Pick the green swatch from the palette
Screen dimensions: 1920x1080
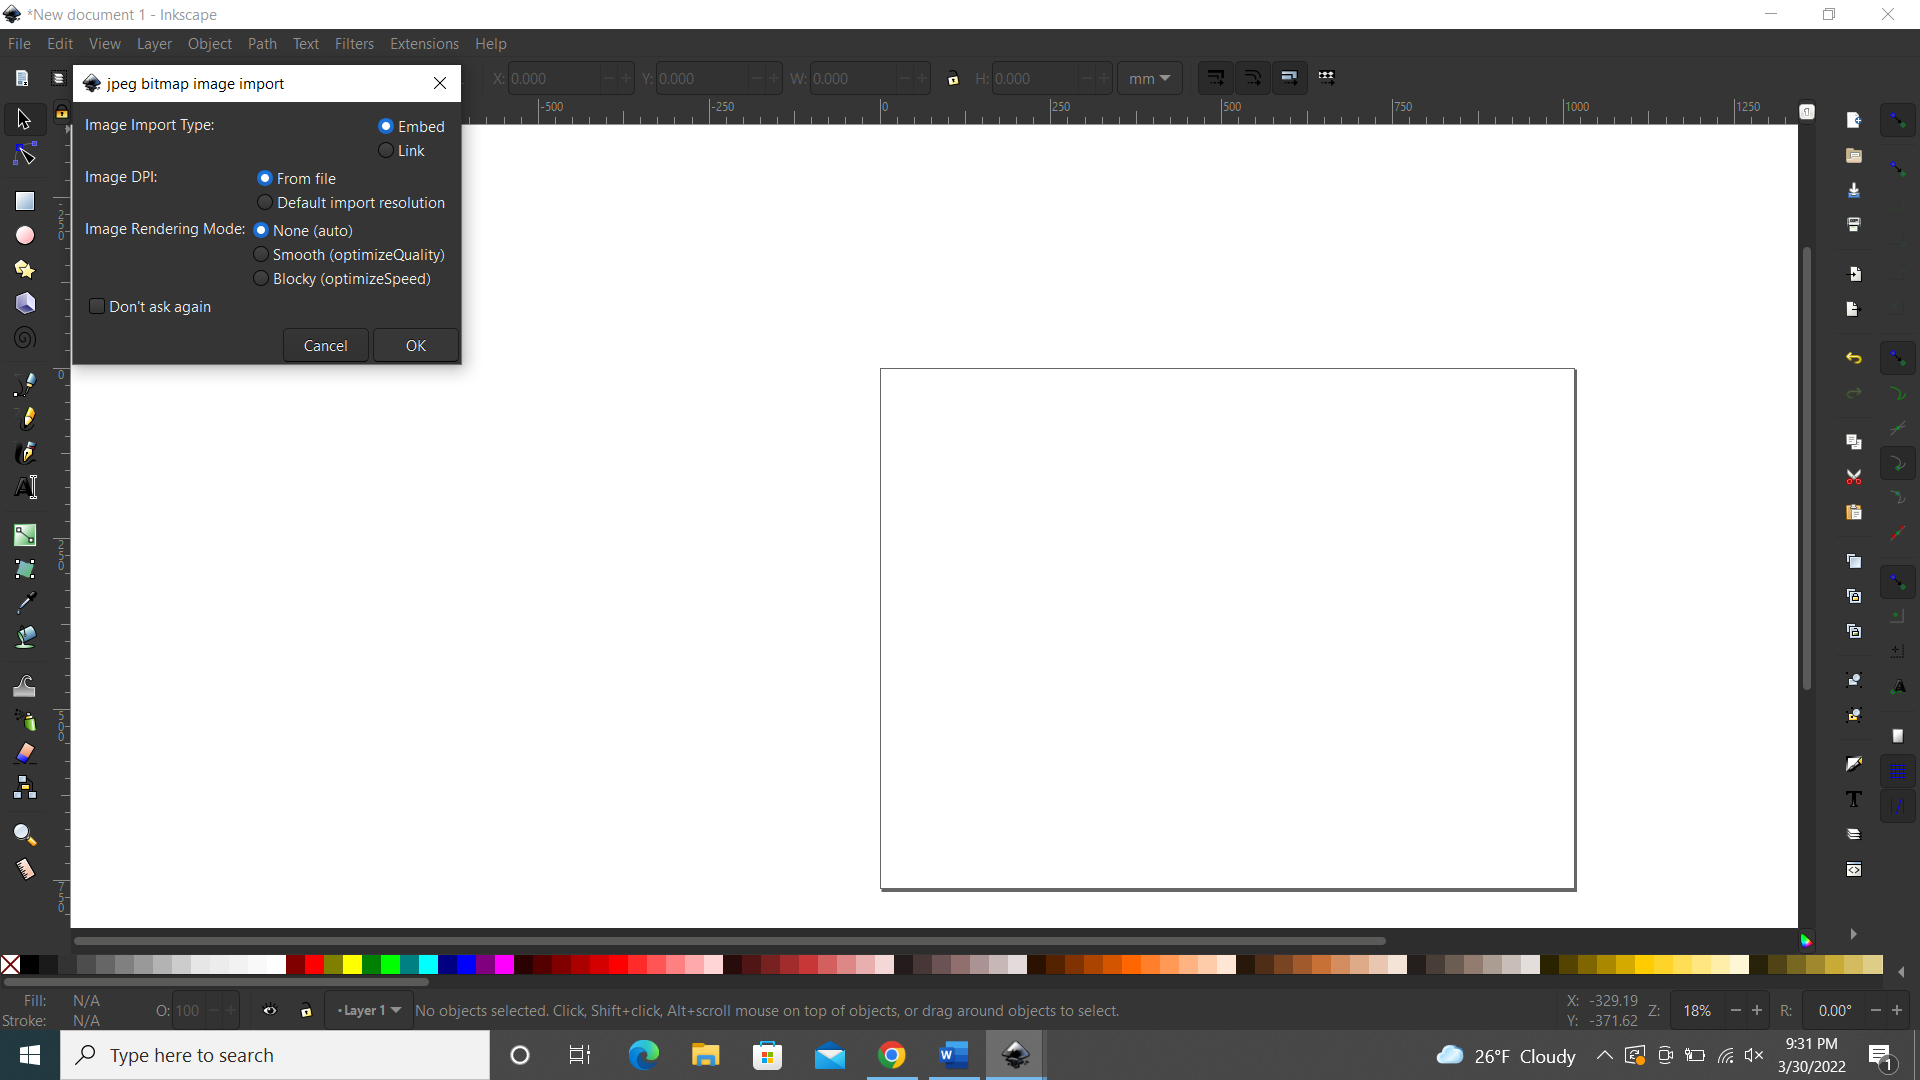[389, 965]
